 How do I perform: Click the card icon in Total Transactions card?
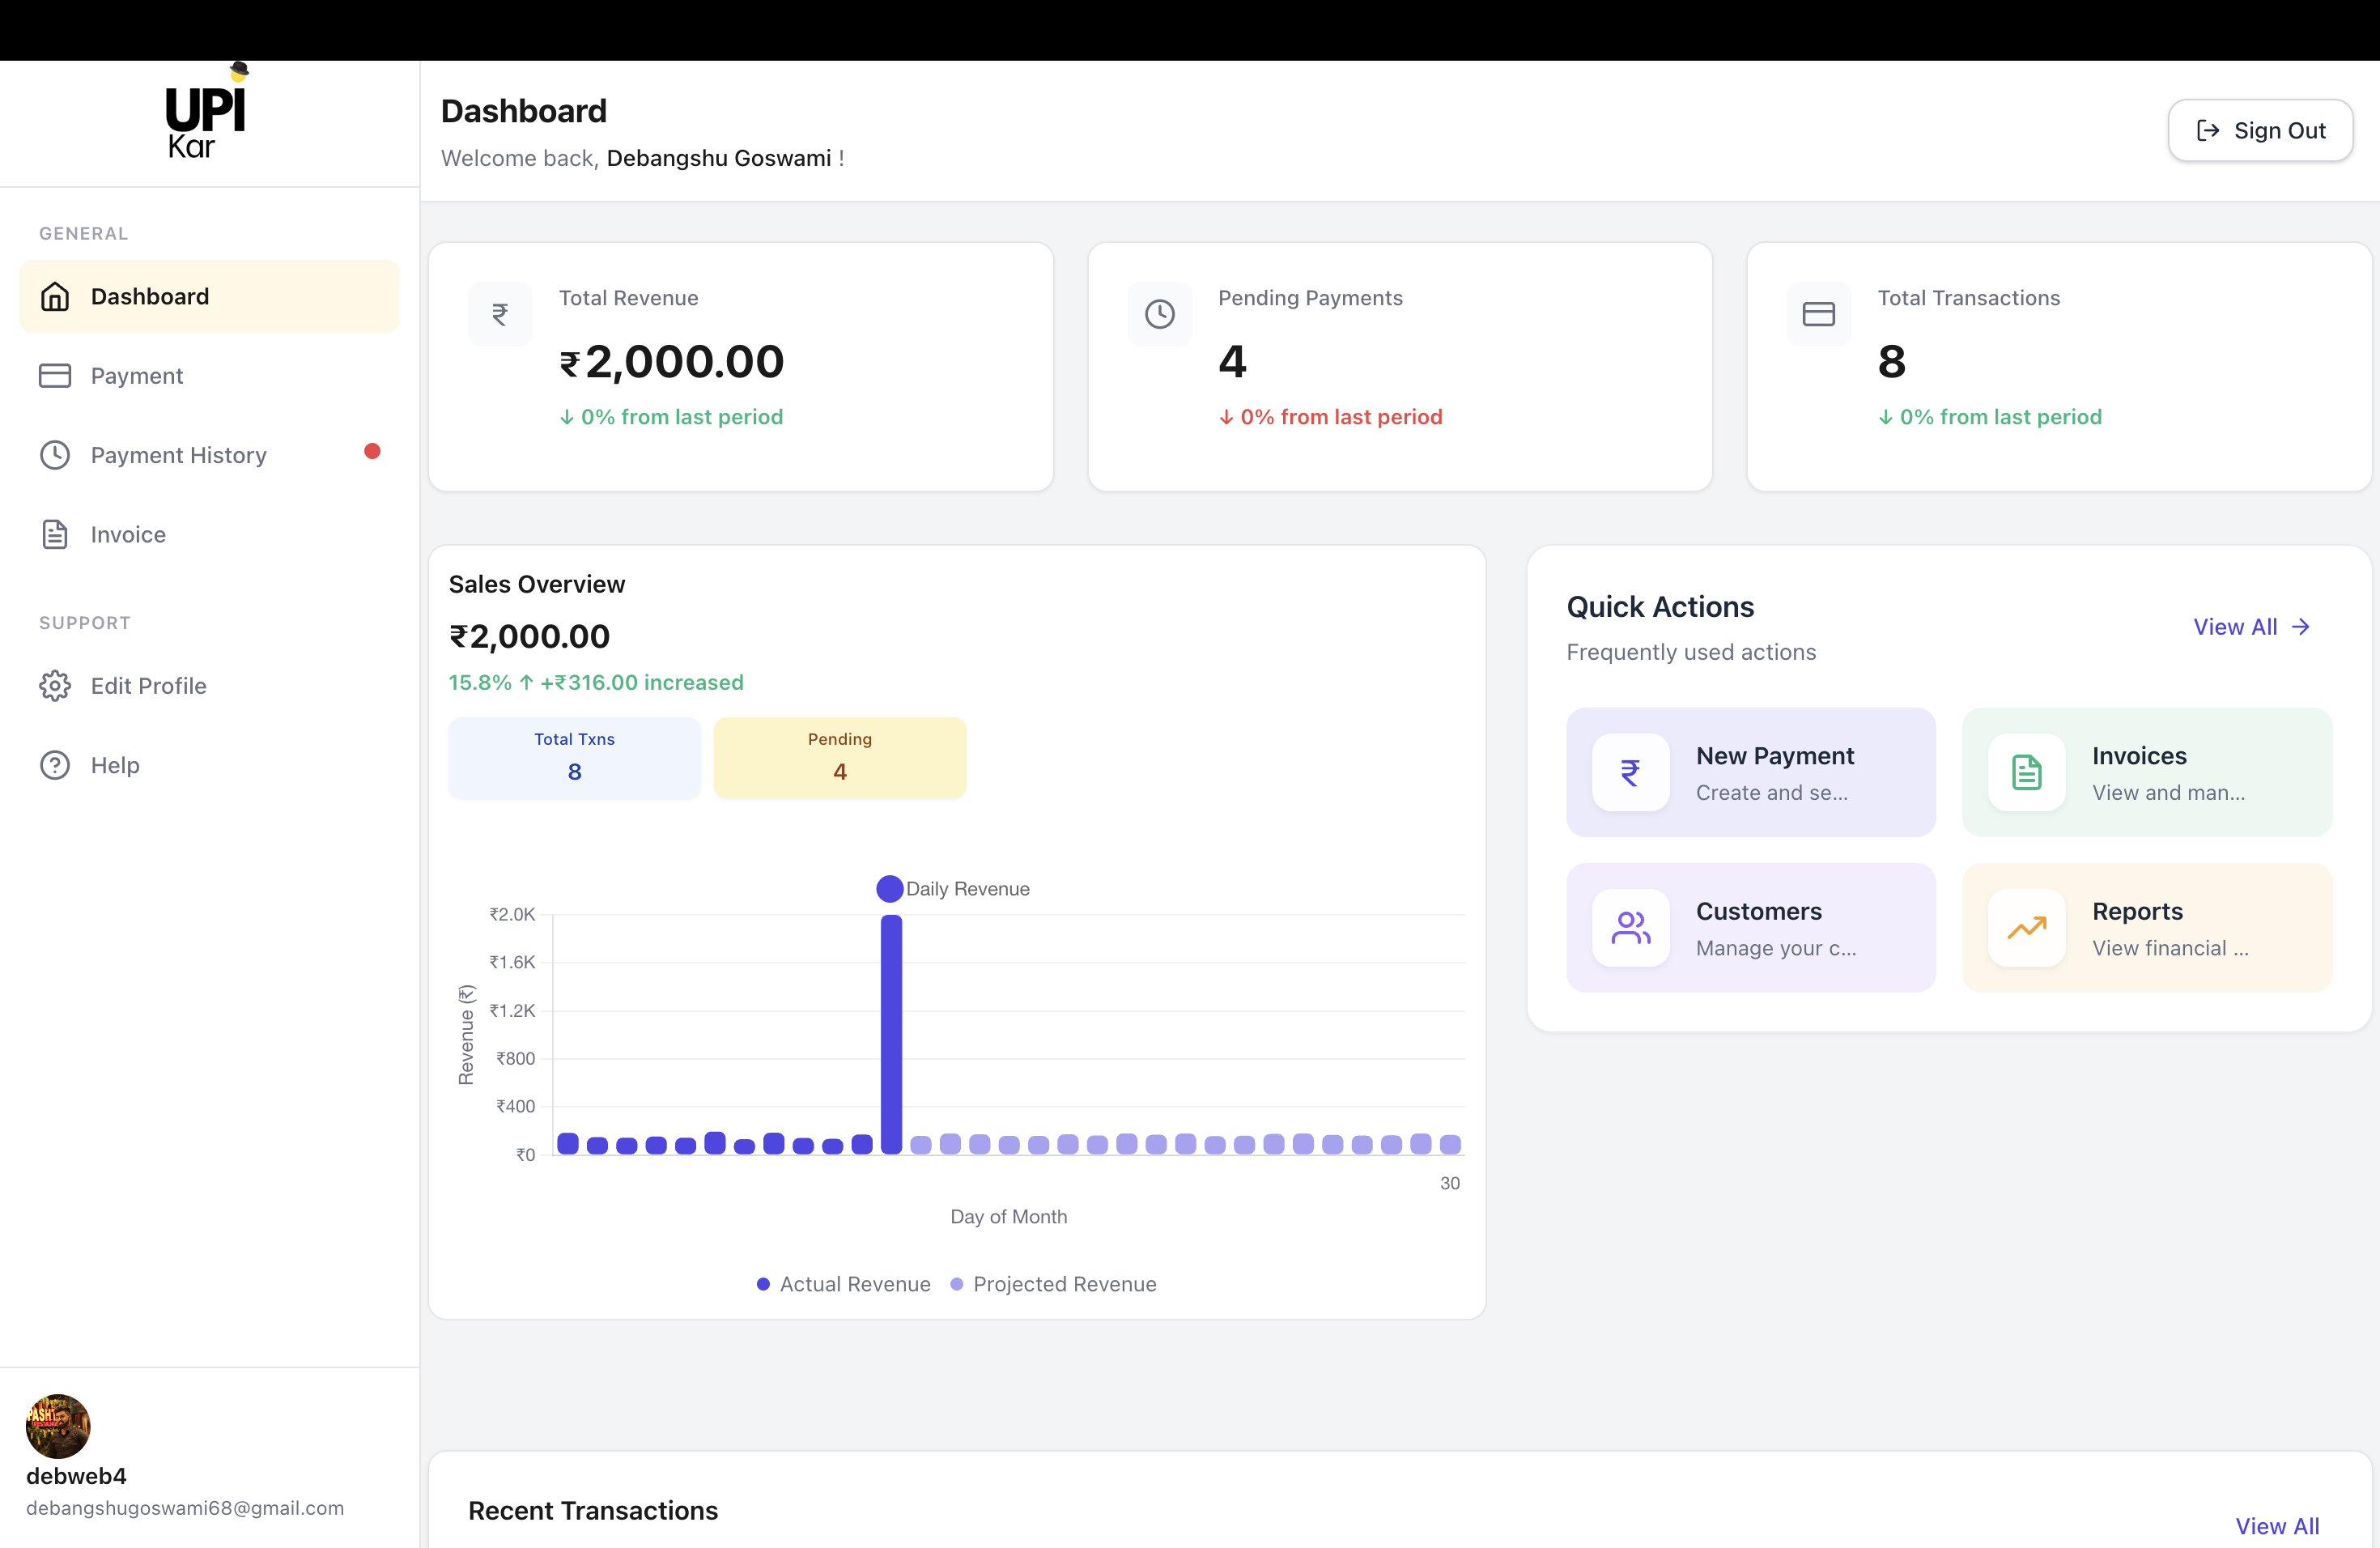point(1818,314)
